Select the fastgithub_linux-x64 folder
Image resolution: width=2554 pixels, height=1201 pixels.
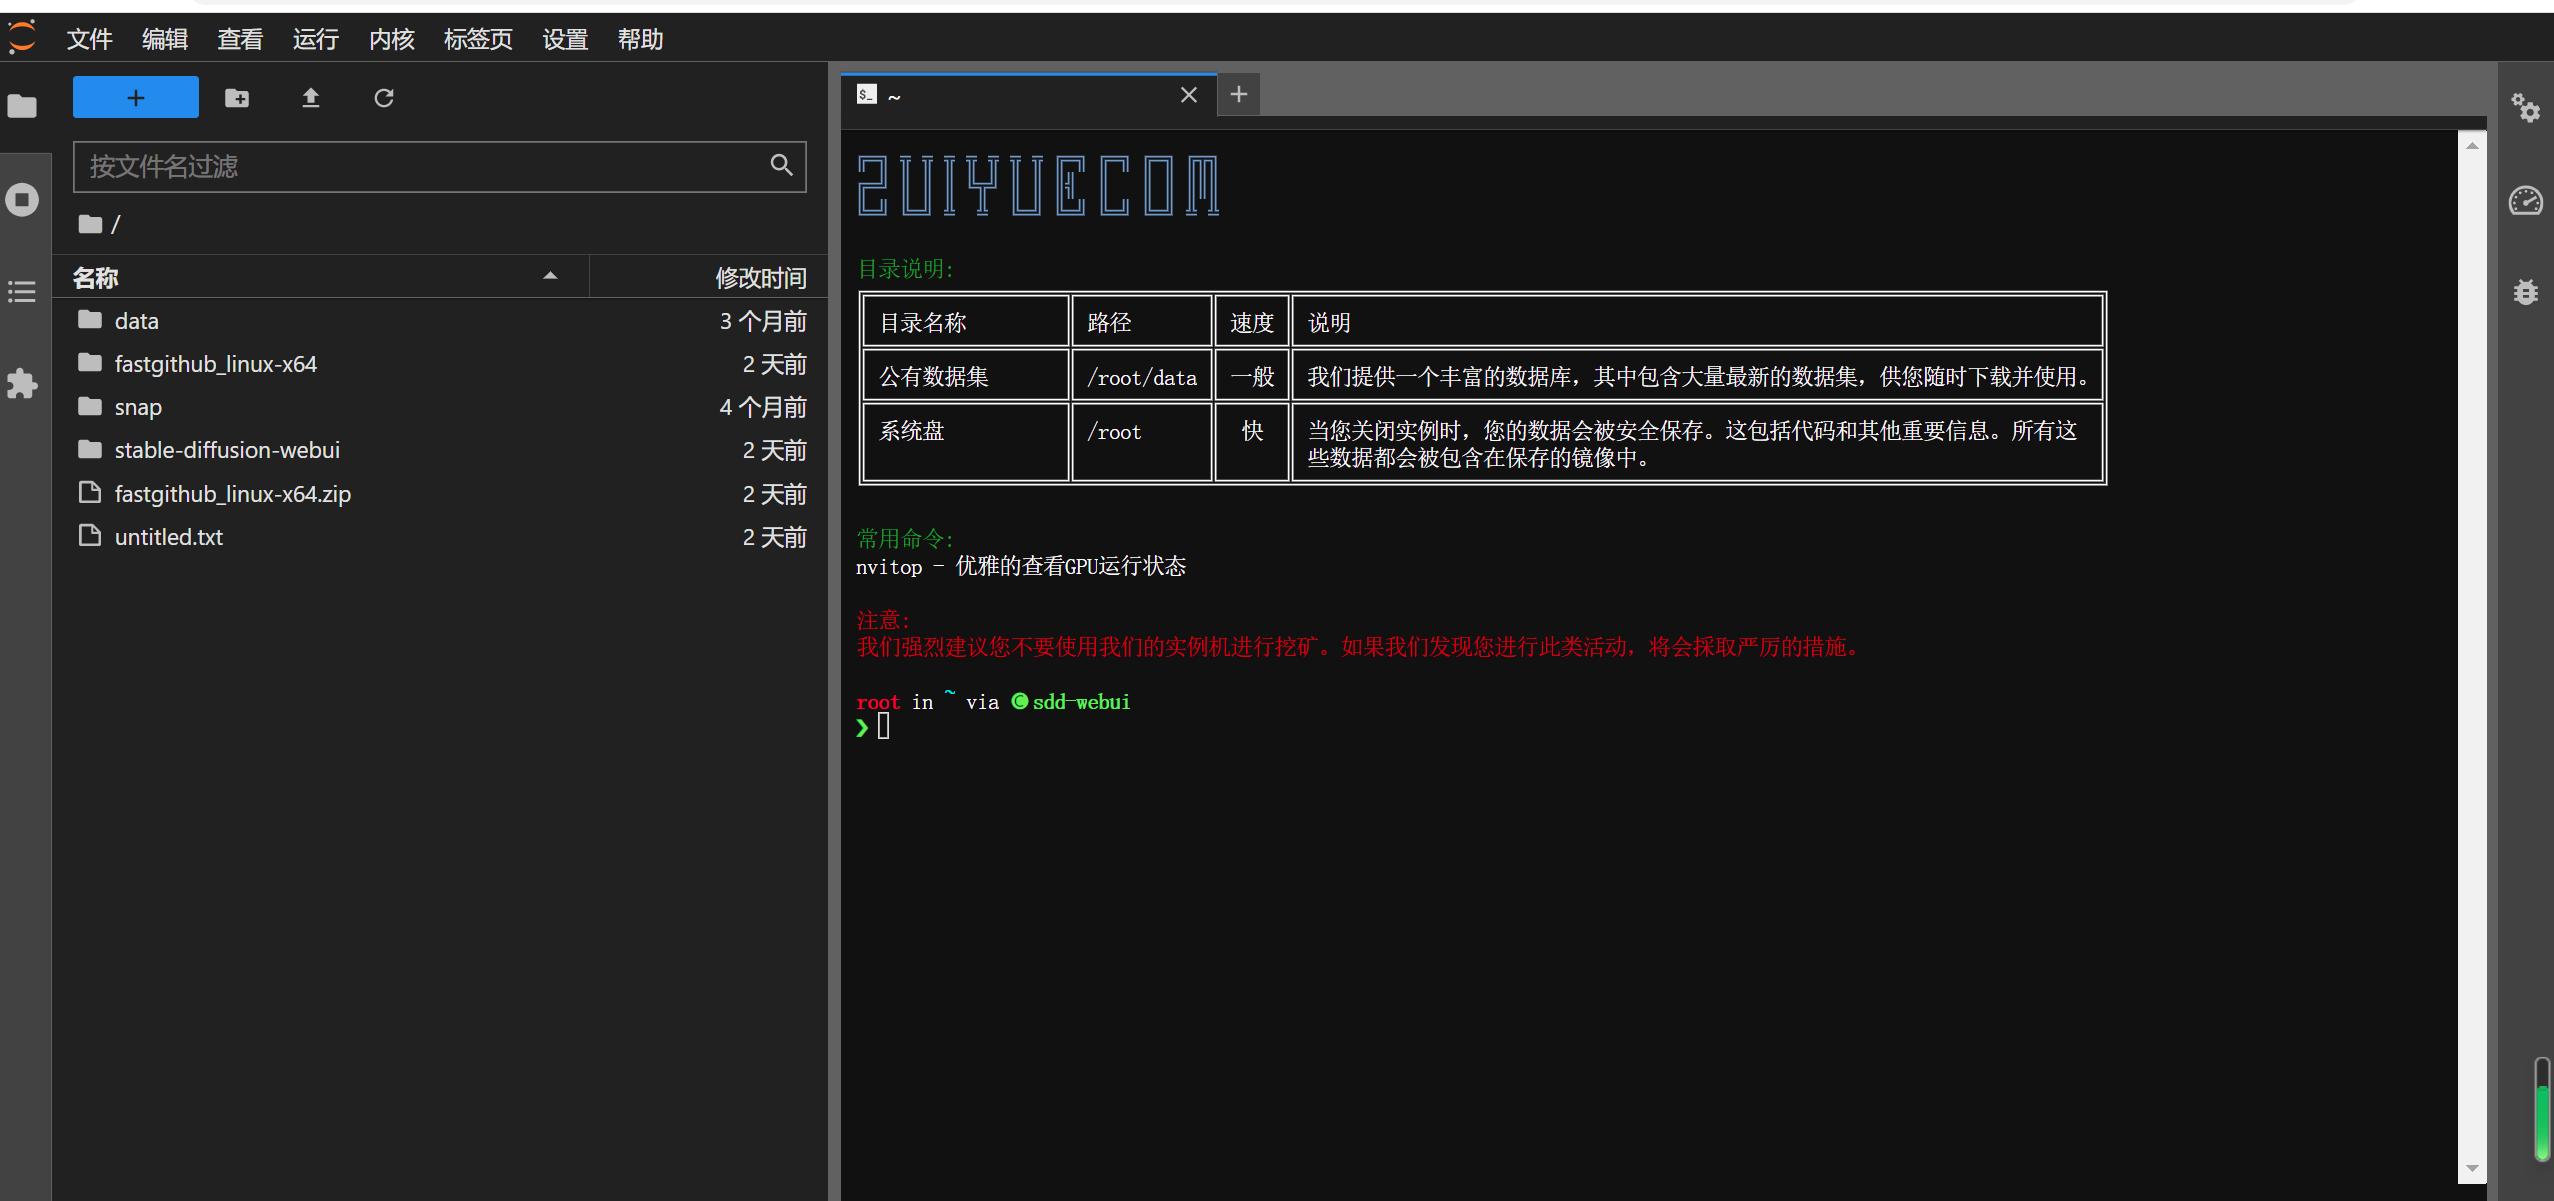(x=440, y=364)
